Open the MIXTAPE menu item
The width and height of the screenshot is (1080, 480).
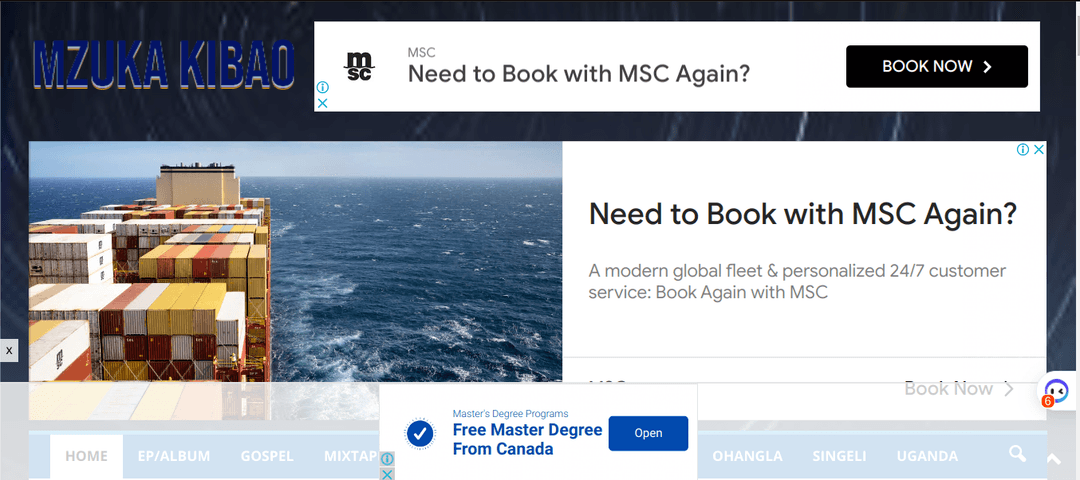[x=351, y=456]
